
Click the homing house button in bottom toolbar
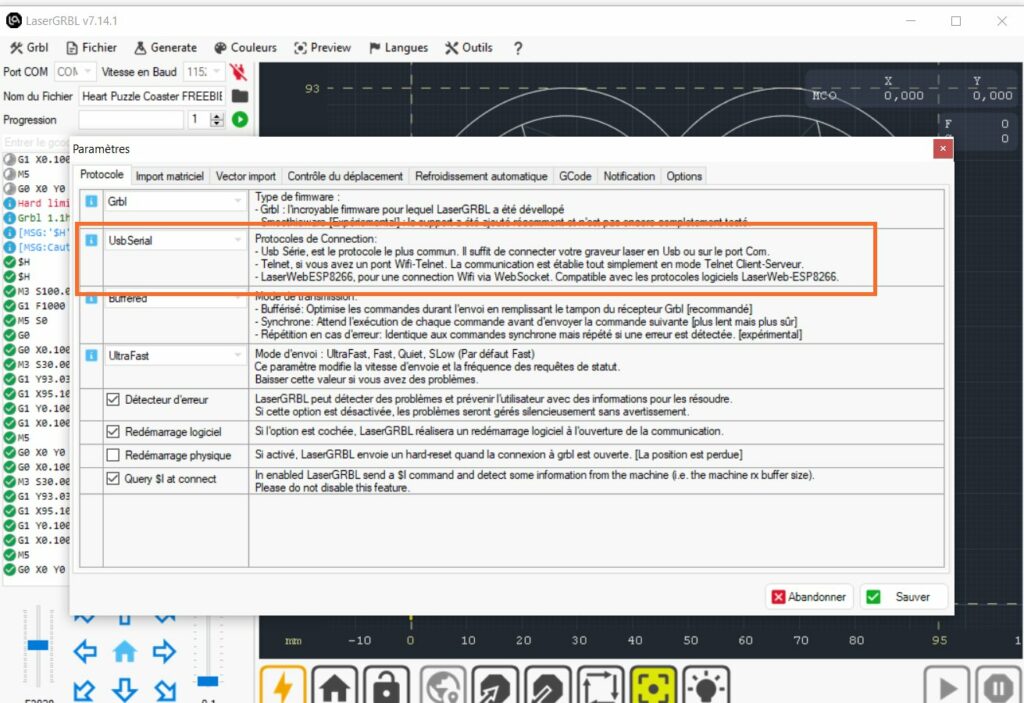334,686
